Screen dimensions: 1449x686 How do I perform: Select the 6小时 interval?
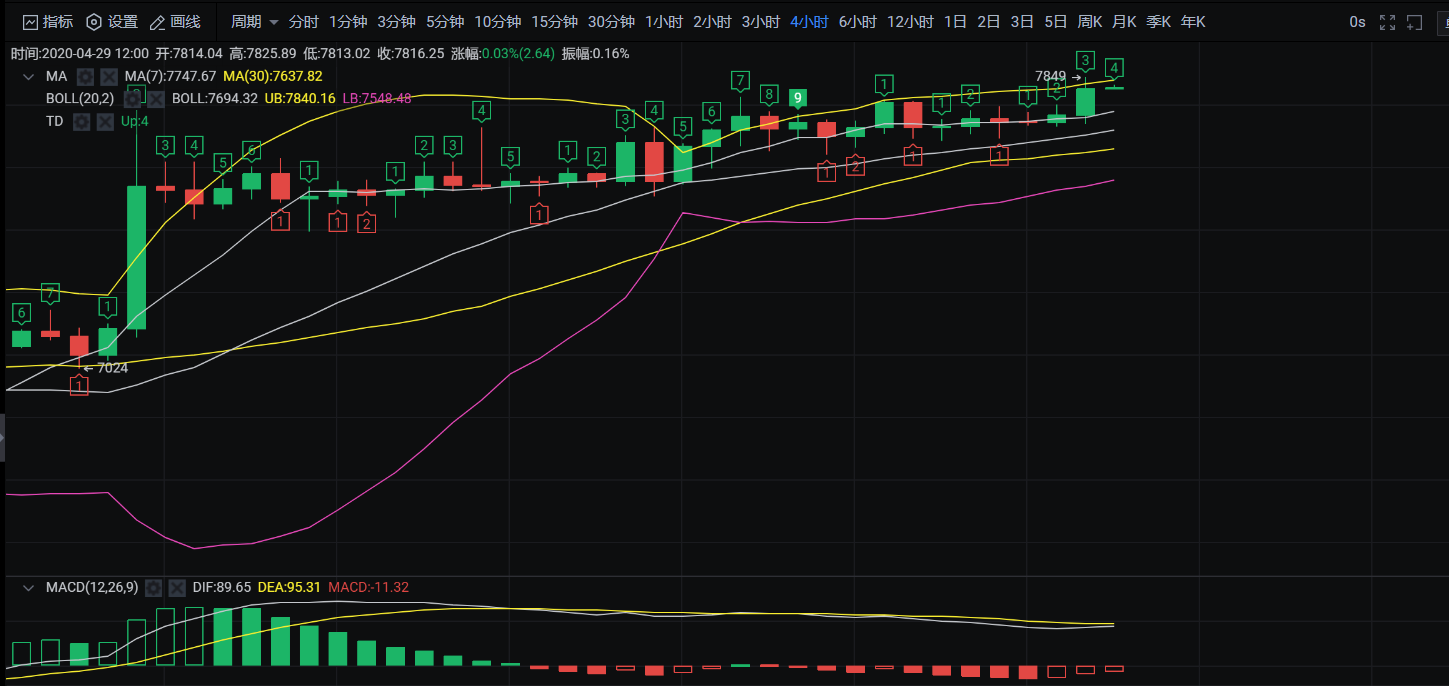(x=857, y=22)
